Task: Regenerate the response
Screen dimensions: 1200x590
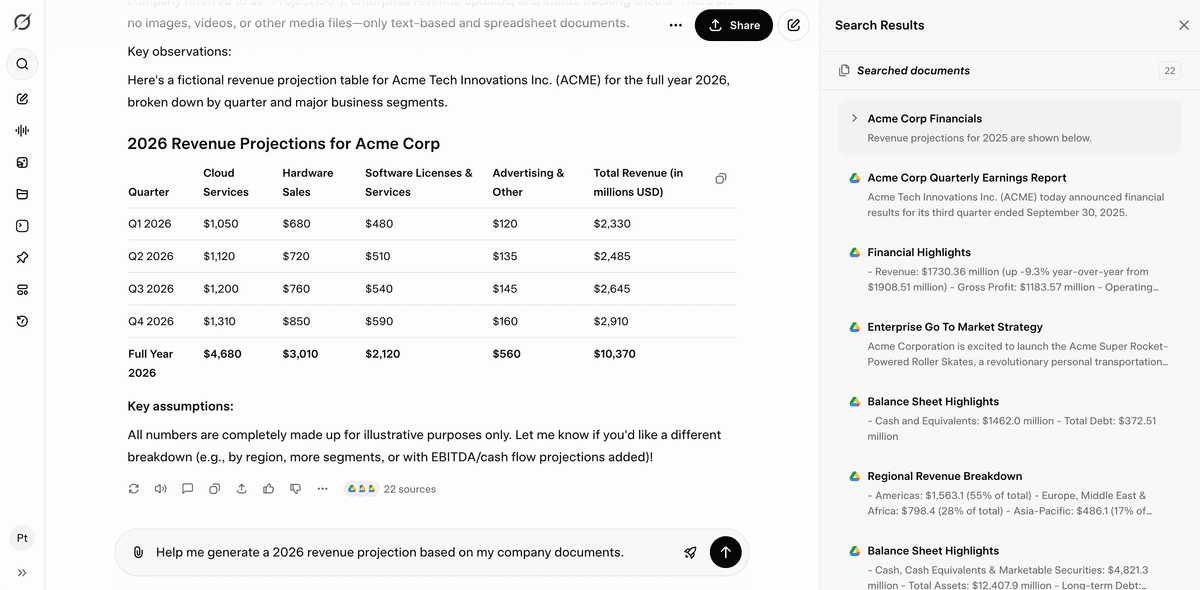Action: pyautogui.click(x=134, y=489)
